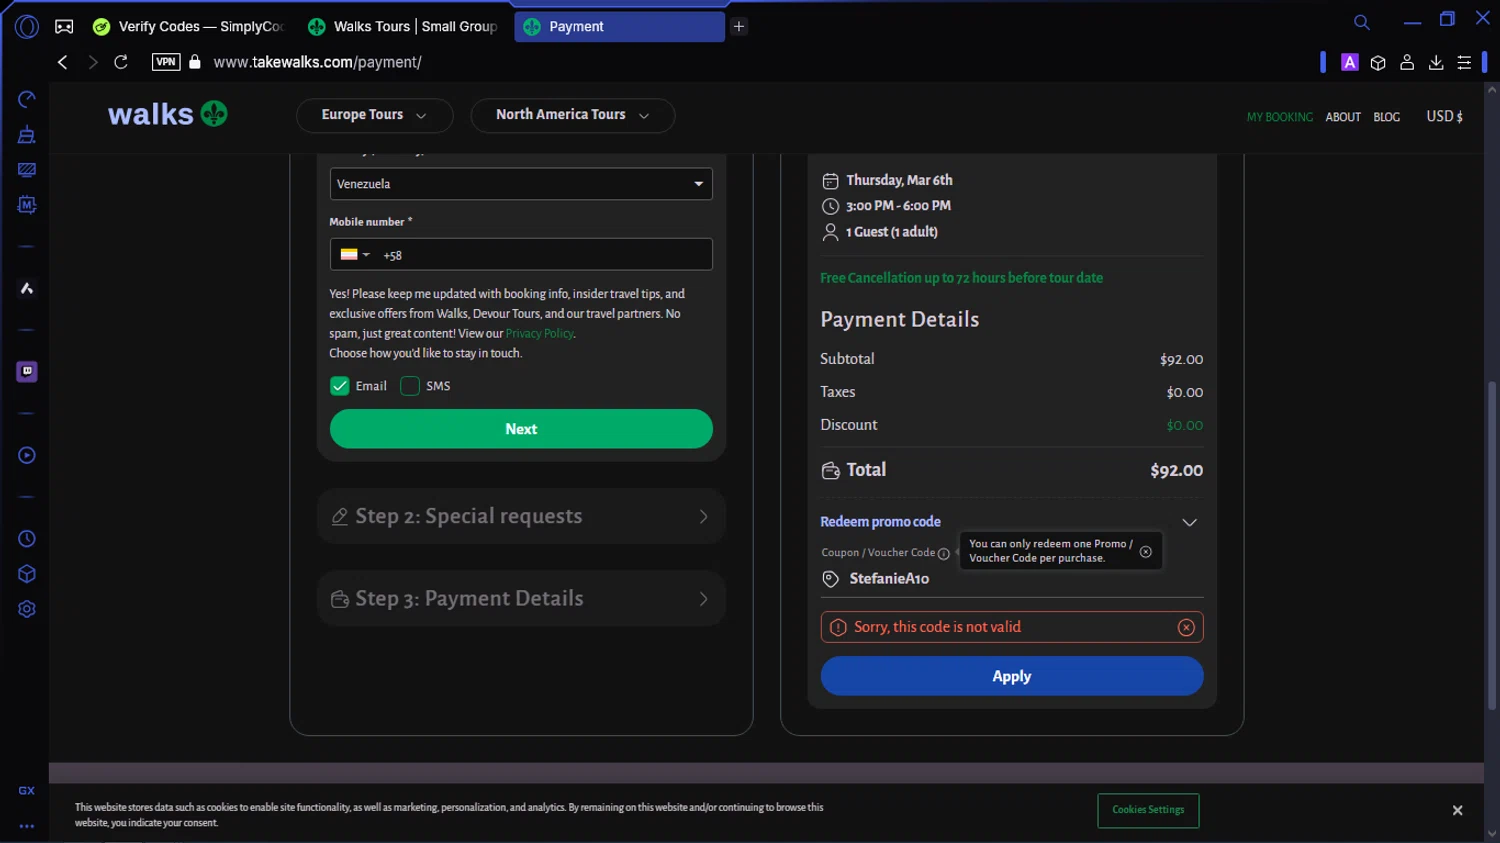Open the Aria AI icon in sidebar
1500x843 pixels.
tap(27, 288)
